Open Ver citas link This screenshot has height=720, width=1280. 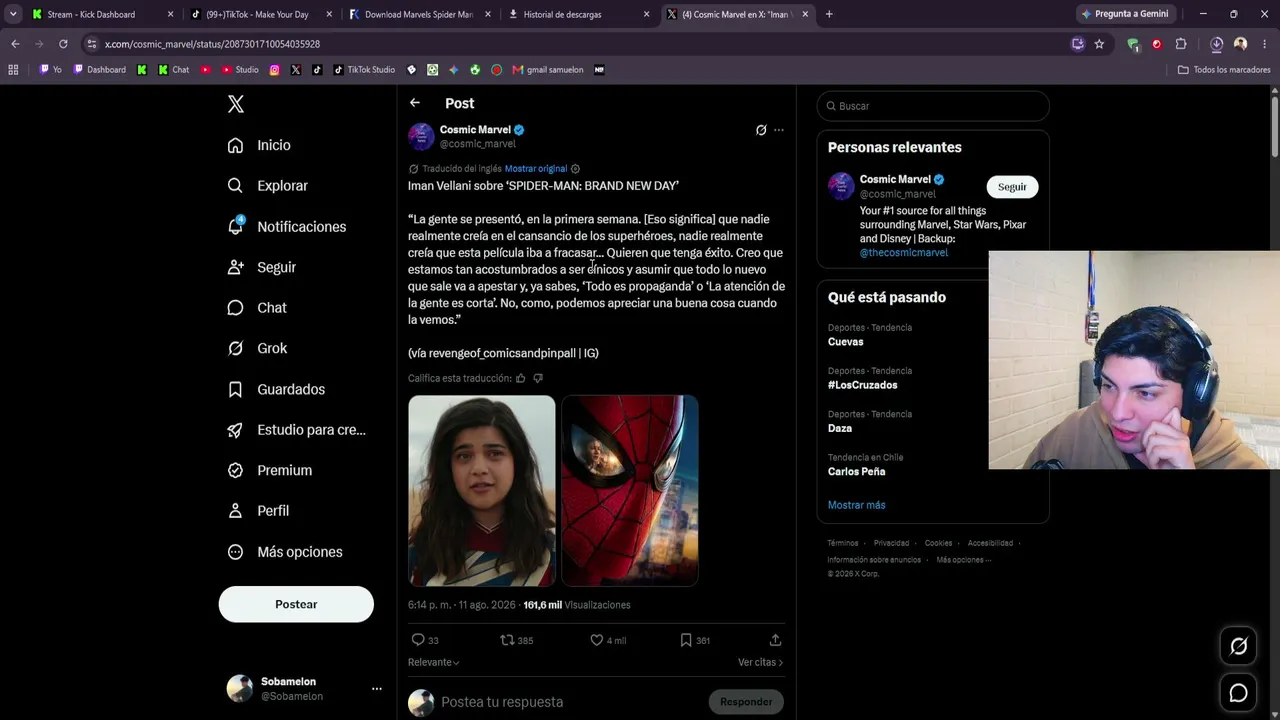pos(761,662)
